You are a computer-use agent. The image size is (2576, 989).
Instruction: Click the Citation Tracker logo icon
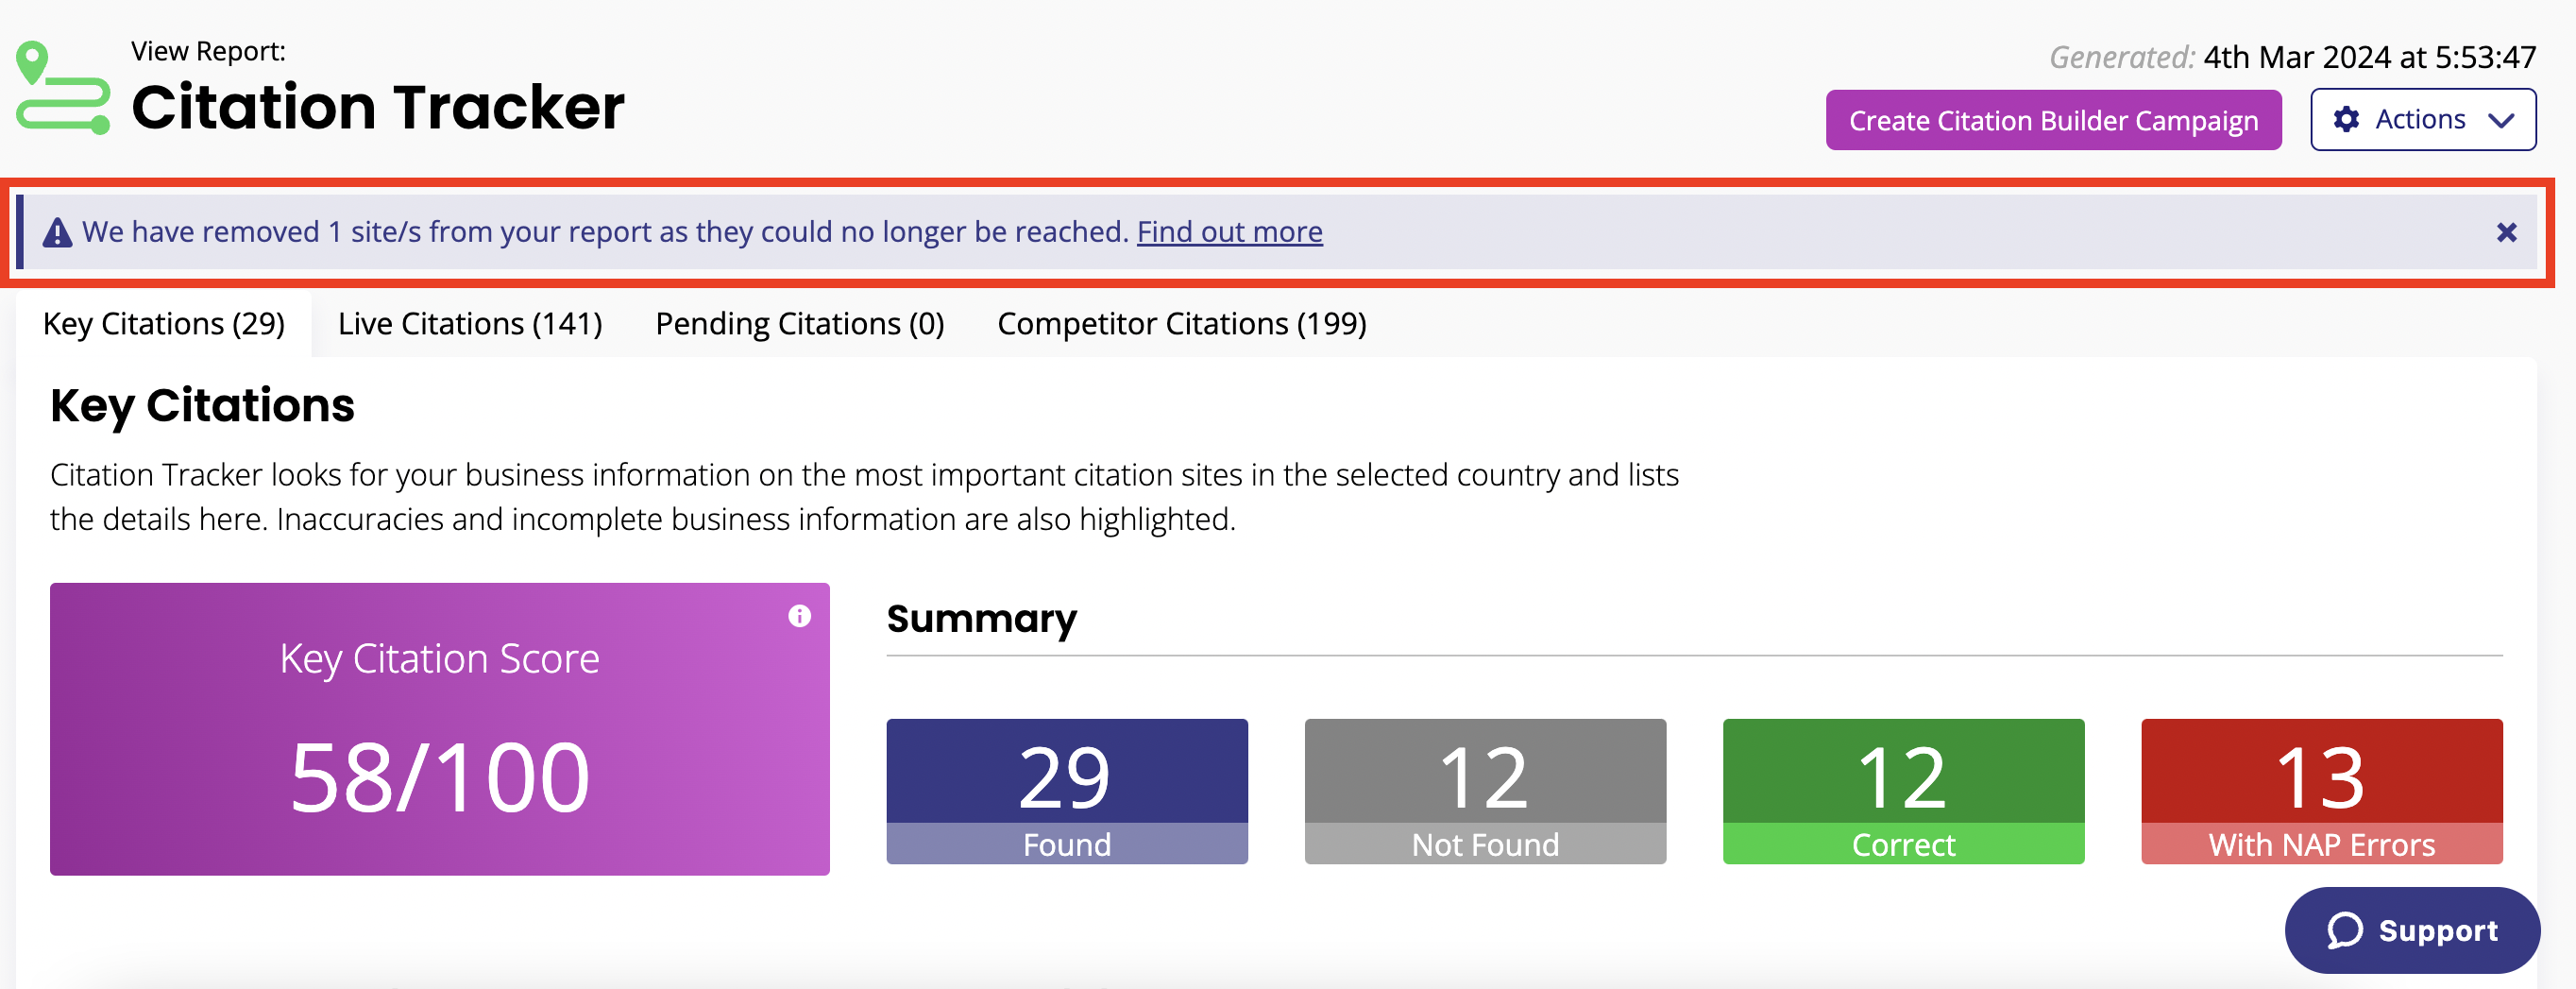point(62,88)
